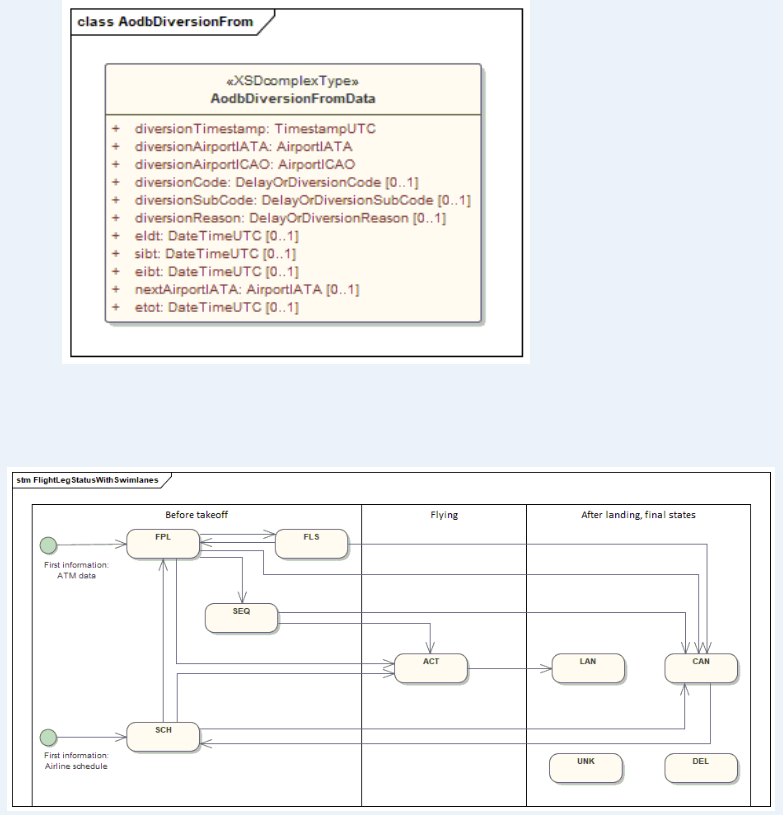
Task: Click the 'After landing, final states' swimlane header
Action: (638, 515)
